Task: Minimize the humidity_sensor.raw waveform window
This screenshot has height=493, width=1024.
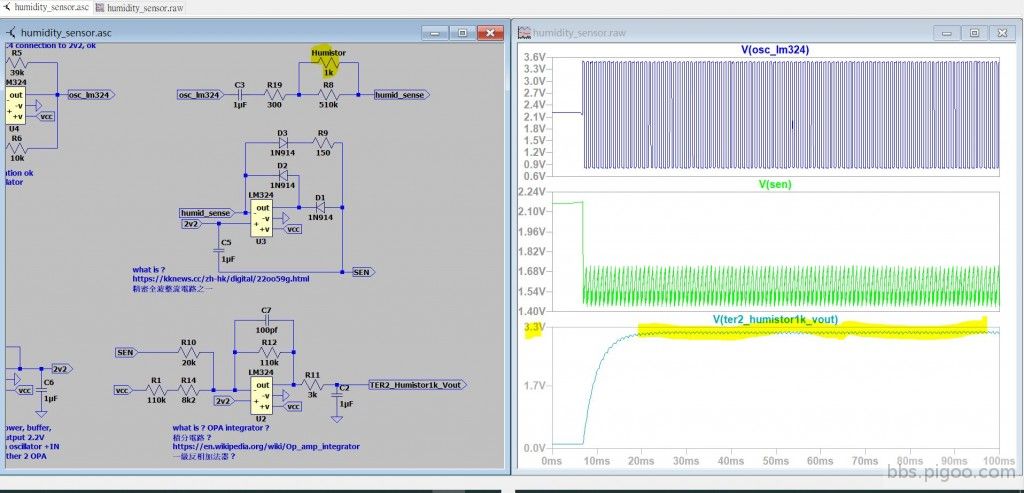Action: click(x=946, y=33)
